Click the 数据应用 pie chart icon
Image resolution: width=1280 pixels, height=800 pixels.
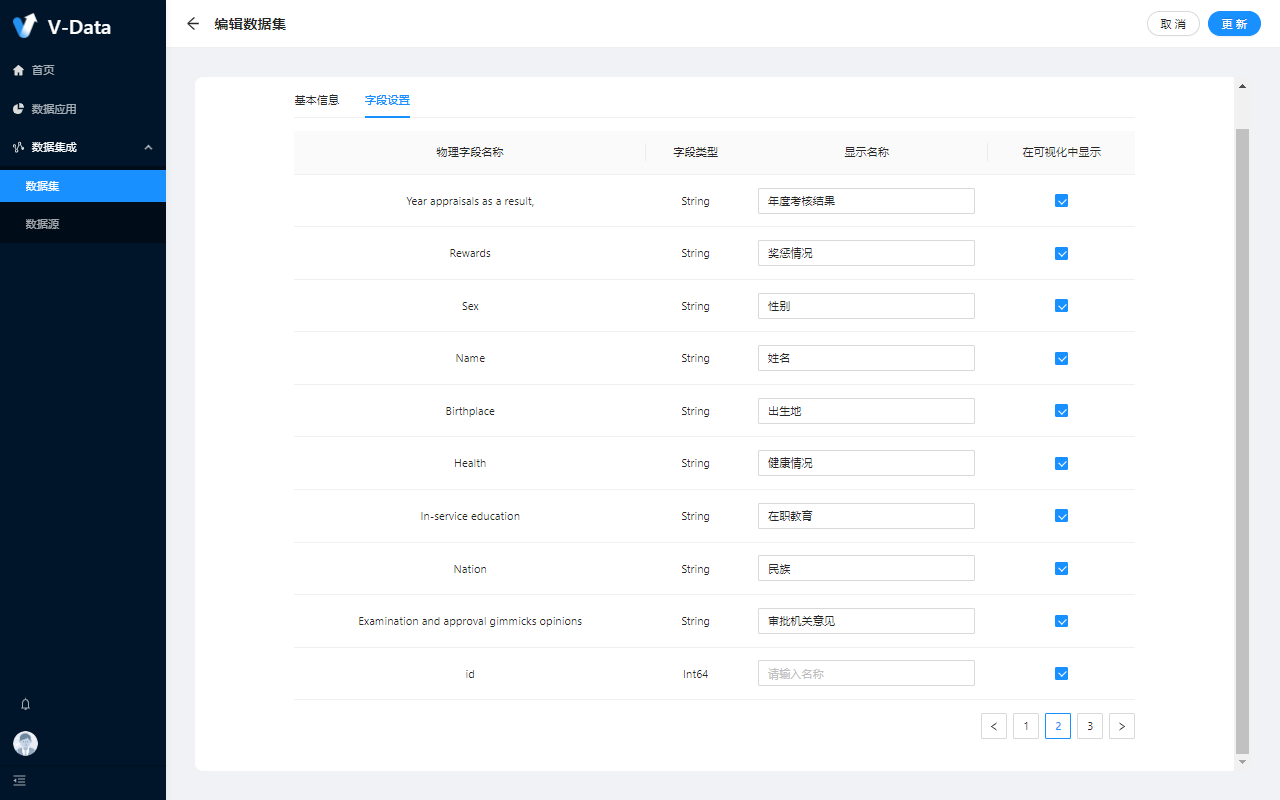[18, 109]
